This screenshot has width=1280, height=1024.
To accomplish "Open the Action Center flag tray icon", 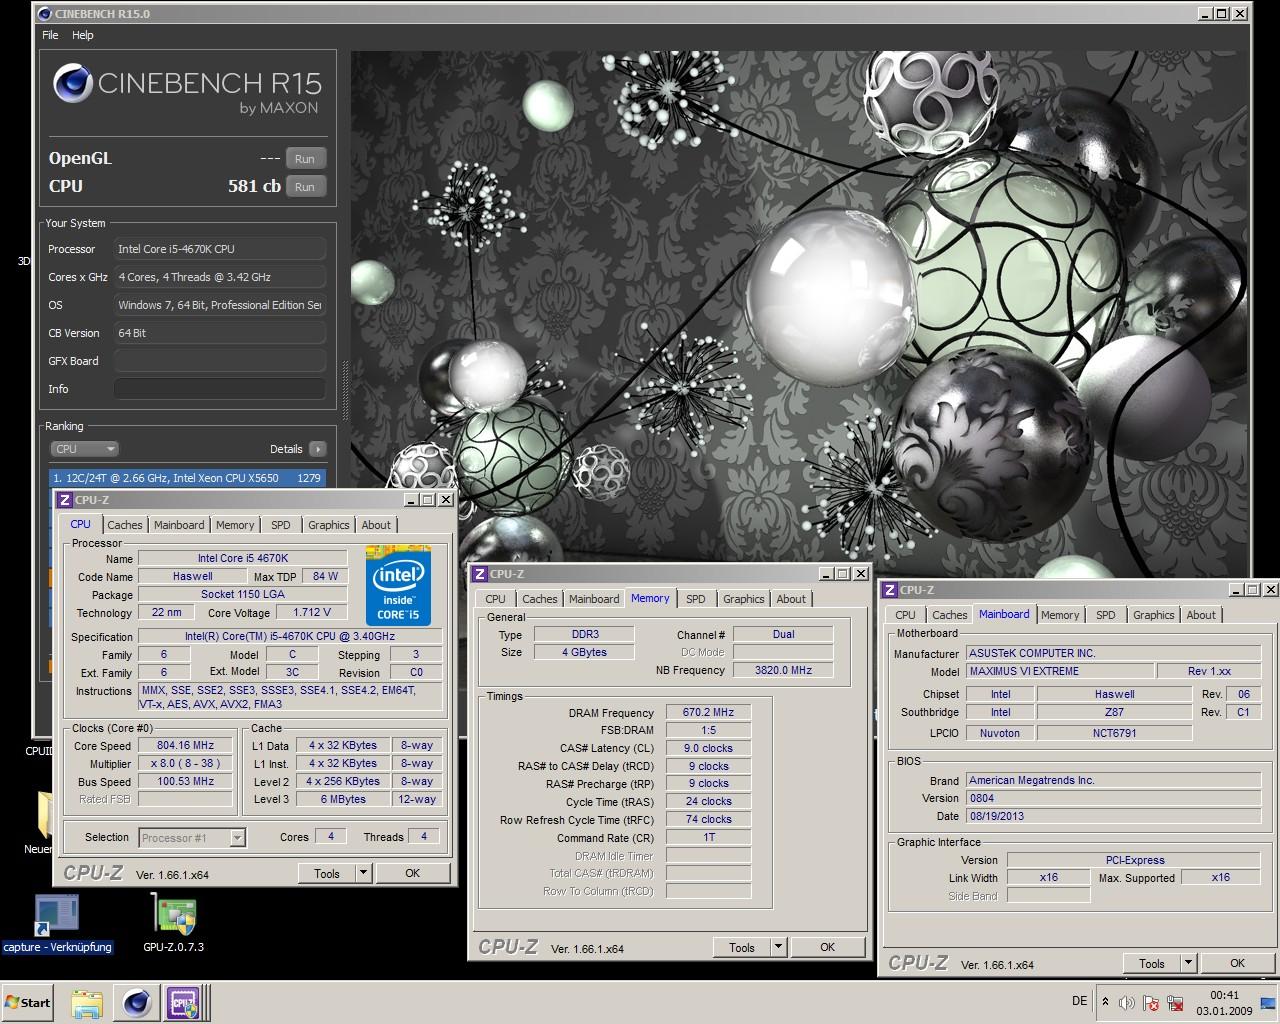I will pos(1151,1003).
